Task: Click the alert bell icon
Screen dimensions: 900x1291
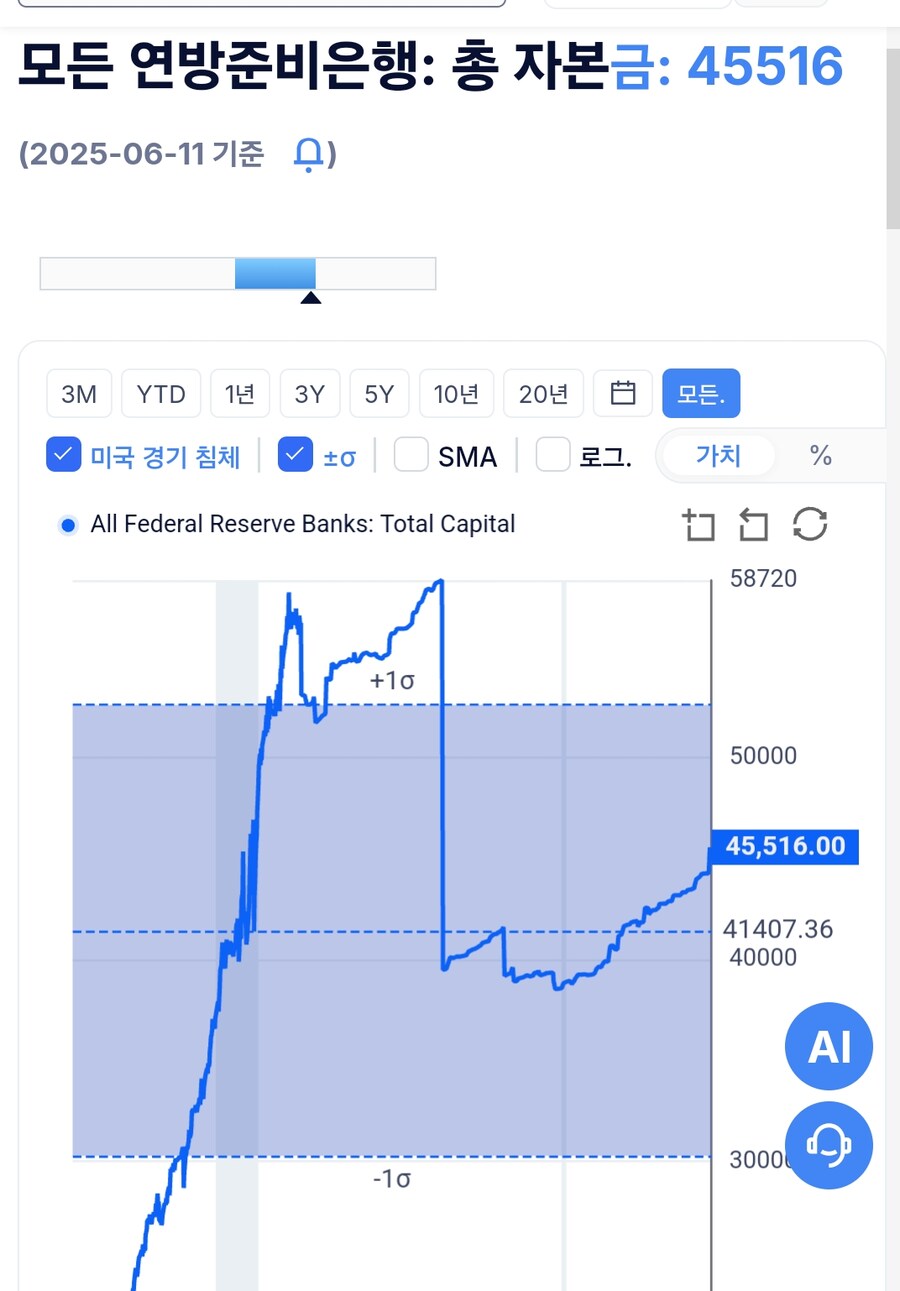Action: tap(309, 155)
